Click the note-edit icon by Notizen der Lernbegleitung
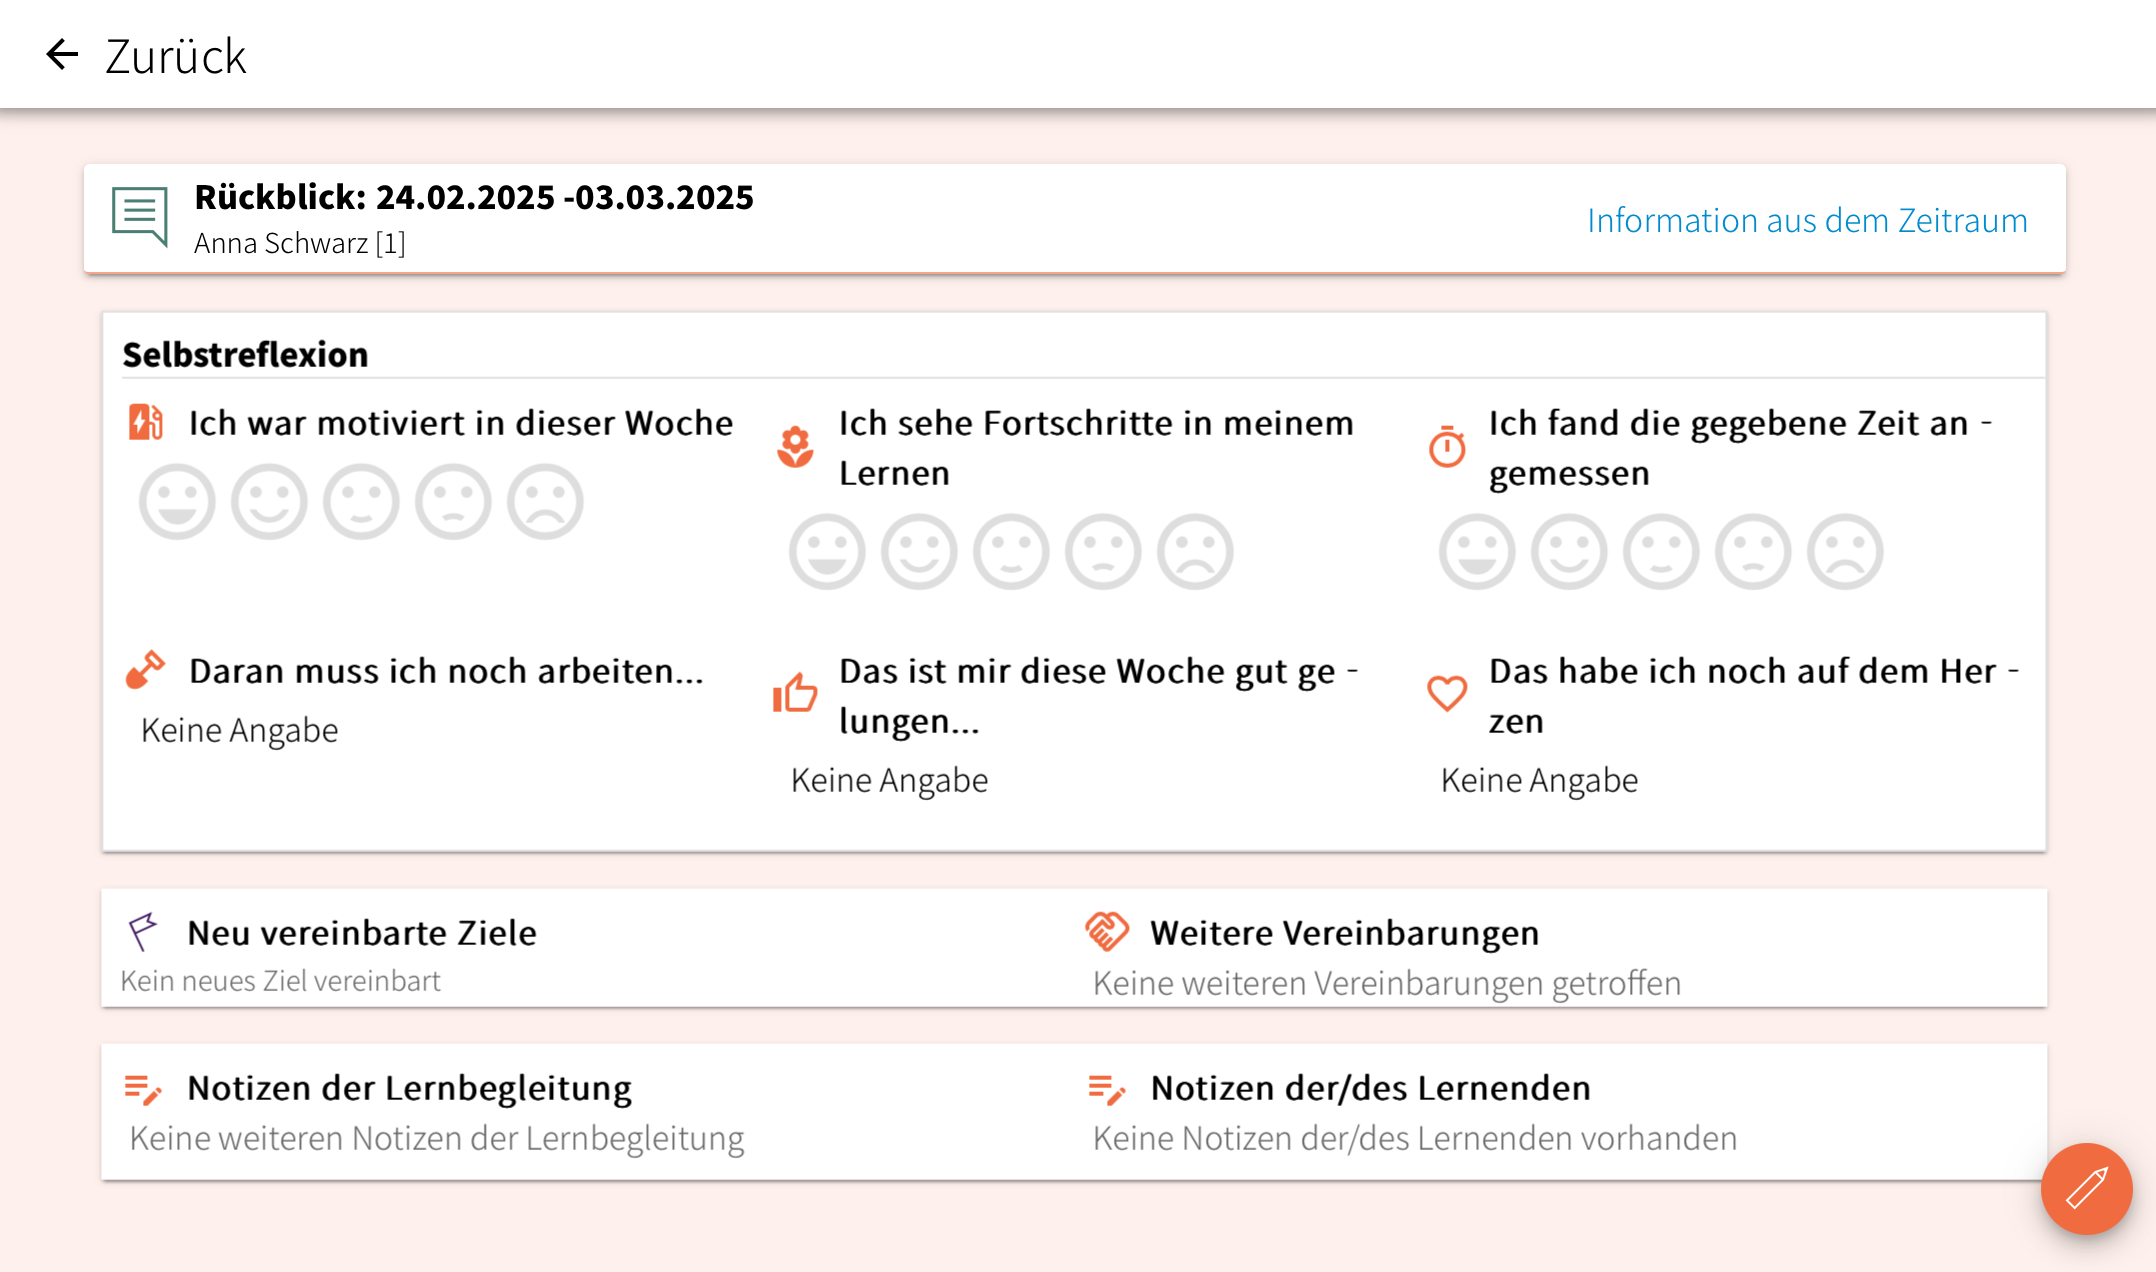Screen dimensions: 2156x1272 (143, 1089)
